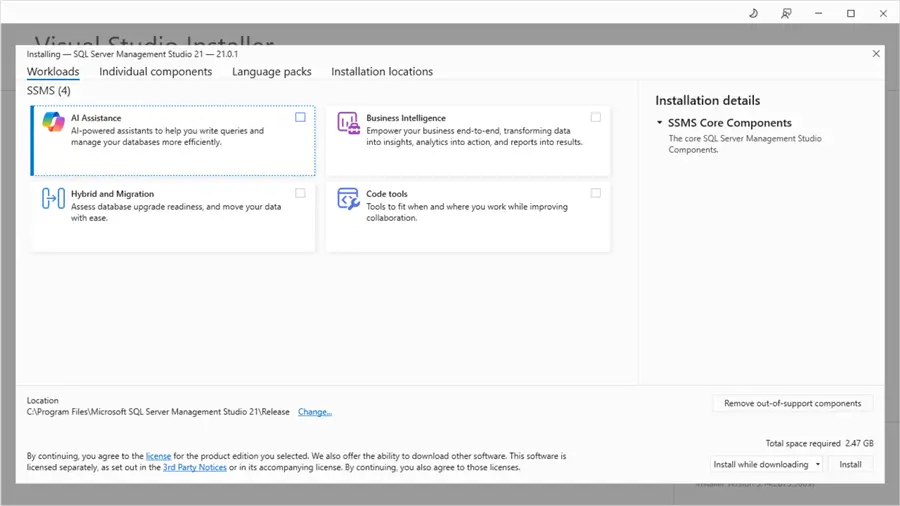
Task: Close the Installing SSMS dialog
Action: 876,53
